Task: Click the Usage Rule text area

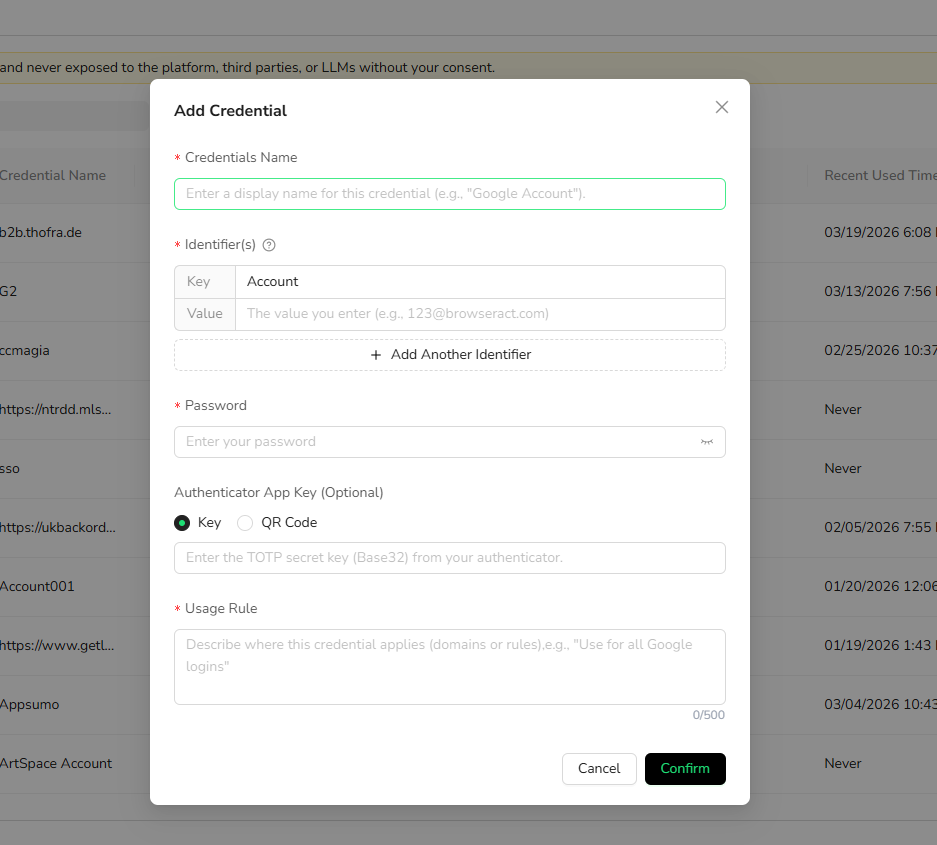Action: (449, 667)
